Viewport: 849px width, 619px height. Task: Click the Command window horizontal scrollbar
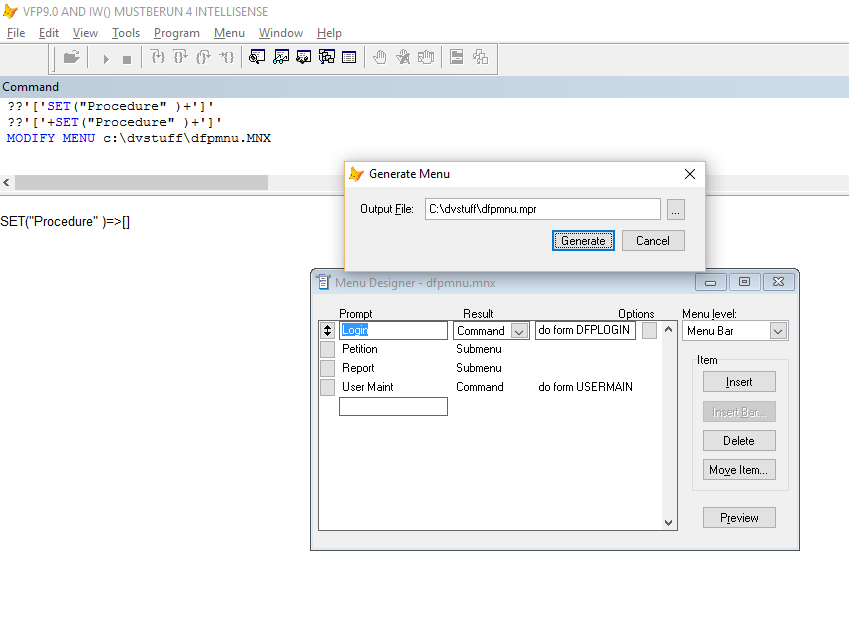pyautogui.click(x=140, y=182)
